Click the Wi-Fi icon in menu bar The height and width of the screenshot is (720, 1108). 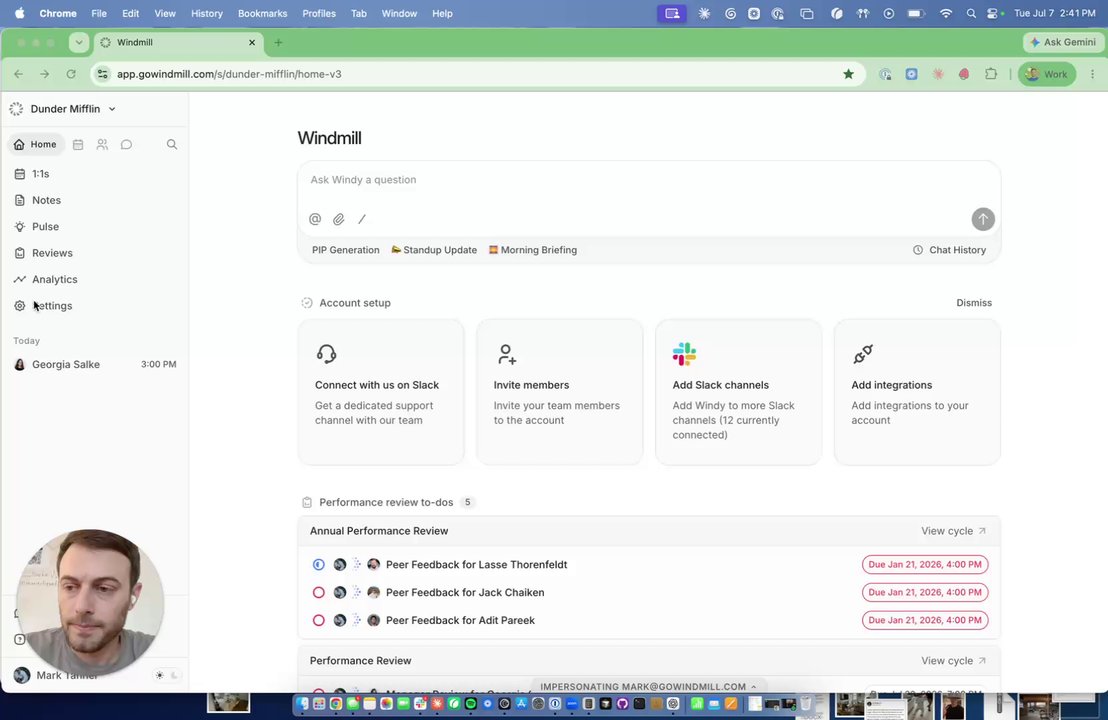[x=945, y=13]
